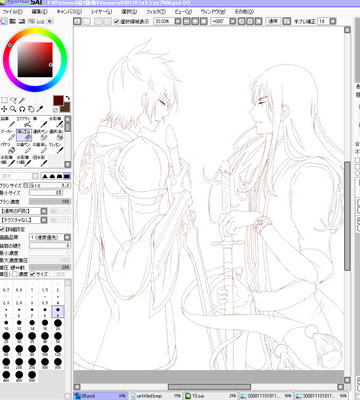360x400 pixels.
Task: Select the flattest brush edge shape
Action: tap(67, 176)
